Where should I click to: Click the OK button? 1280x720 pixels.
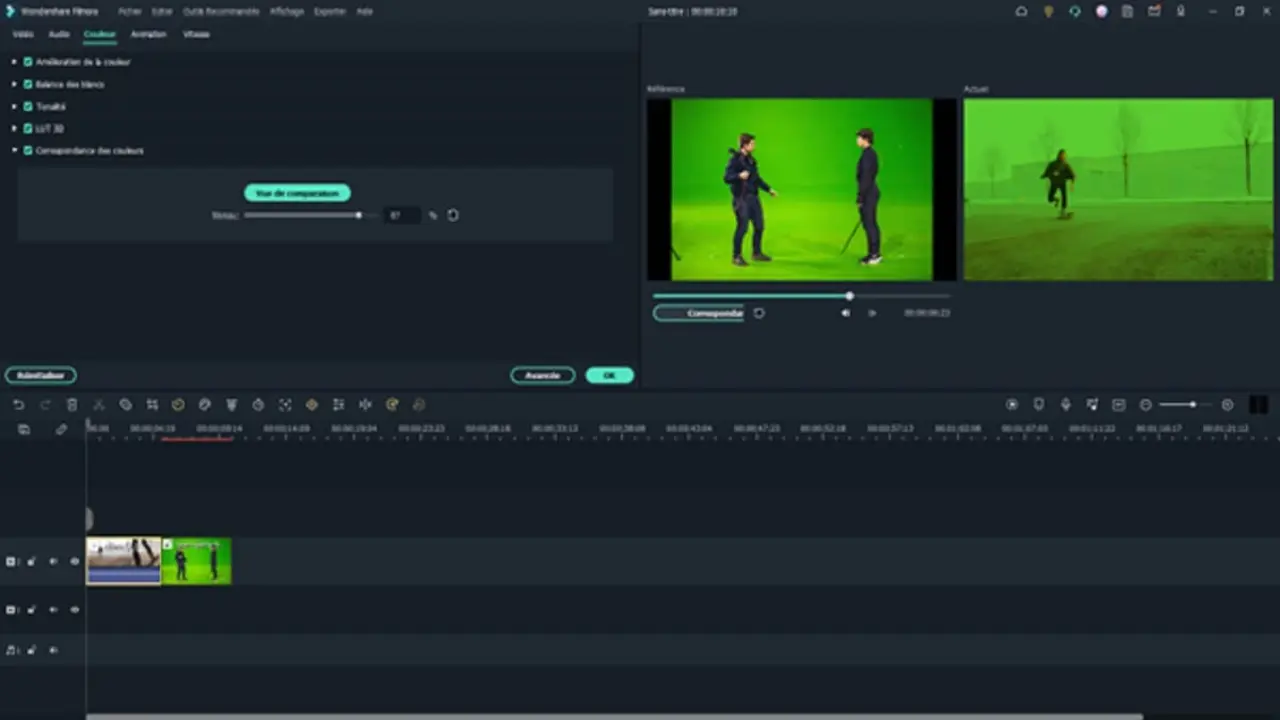coord(609,376)
